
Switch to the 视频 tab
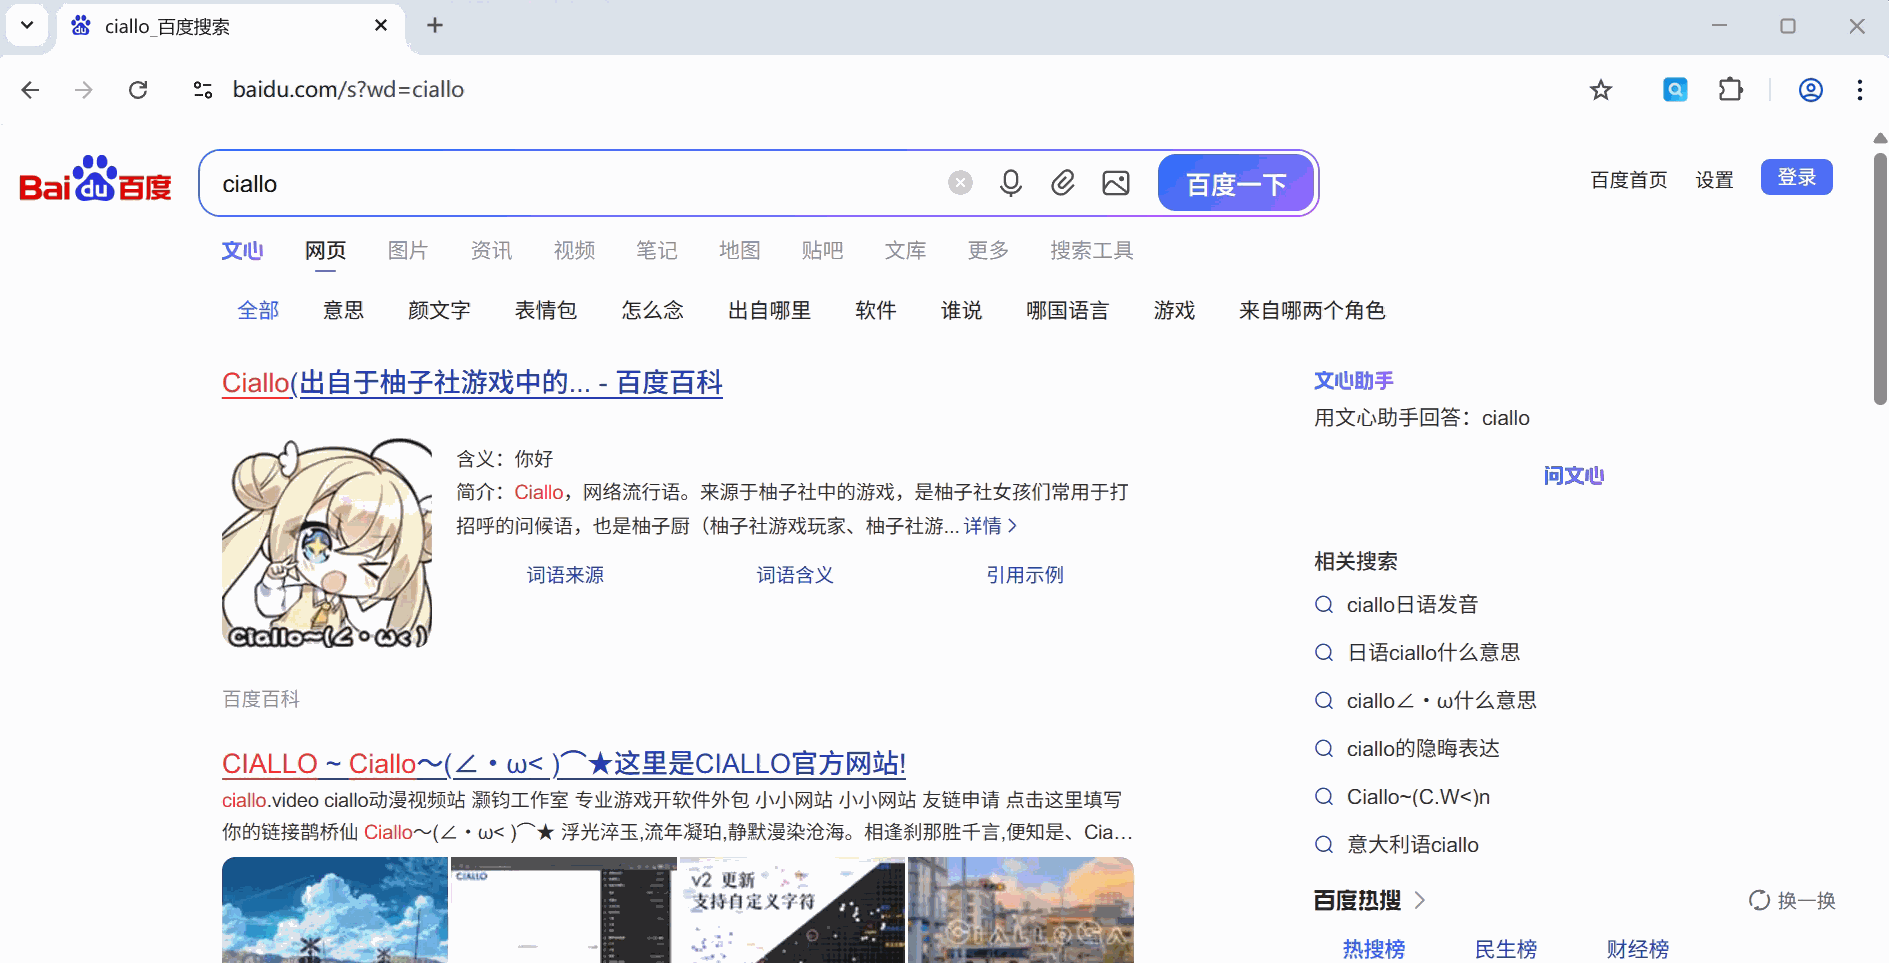tap(573, 251)
